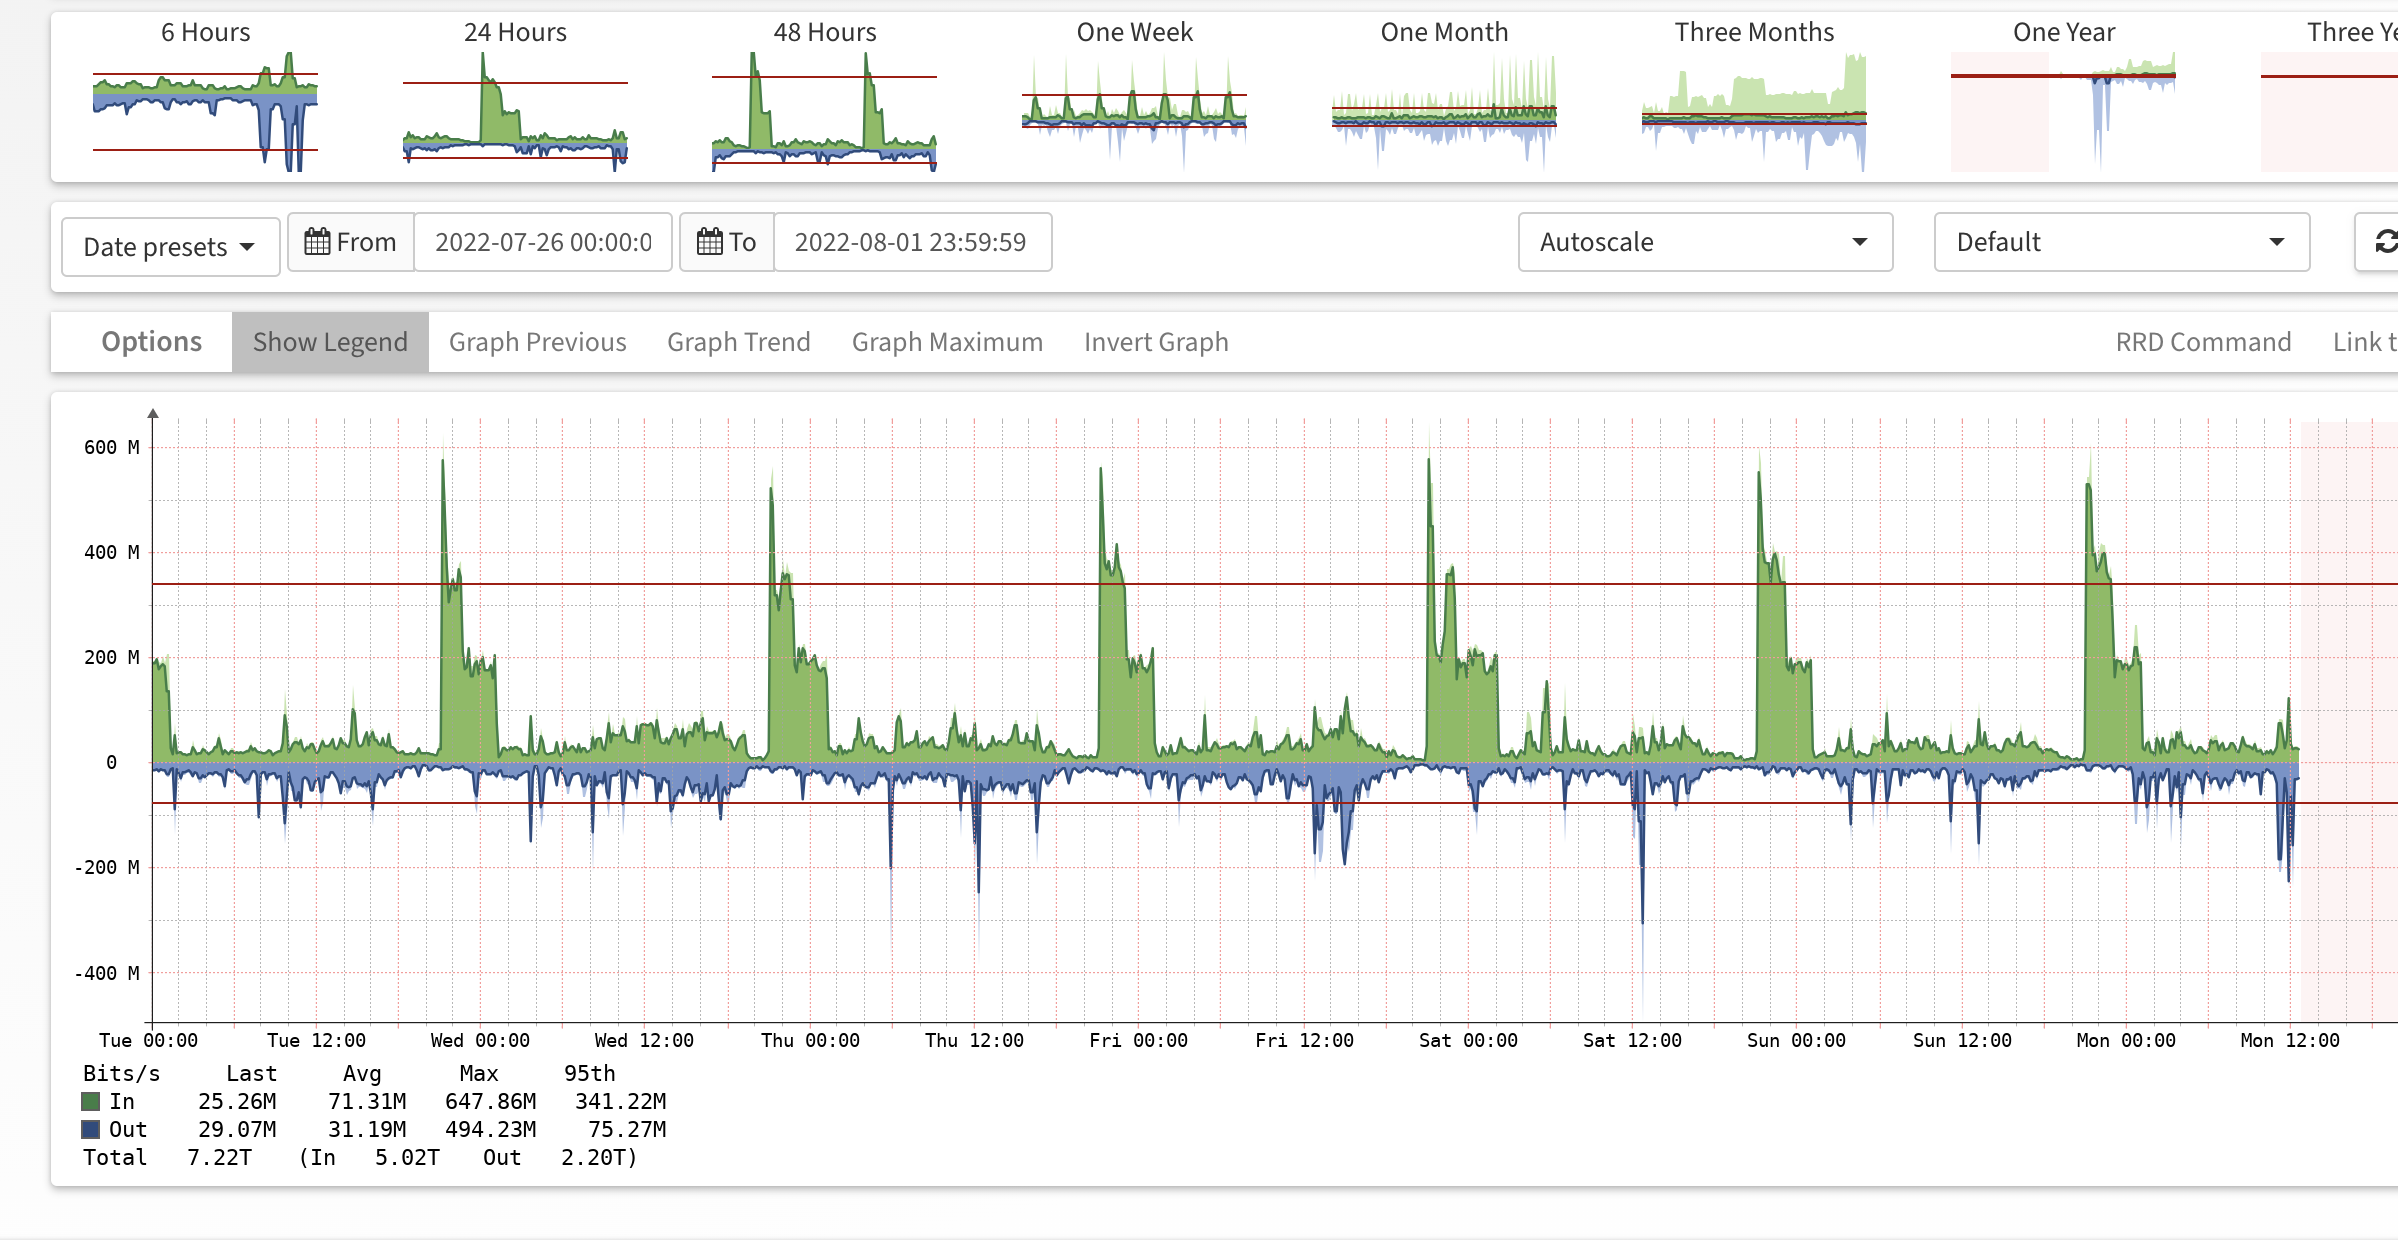Viewport: 2398px width, 1250px height.
Task: Switch to One Week graph thumbnail
Action: pyautogui.click(x=1134, y=111)
